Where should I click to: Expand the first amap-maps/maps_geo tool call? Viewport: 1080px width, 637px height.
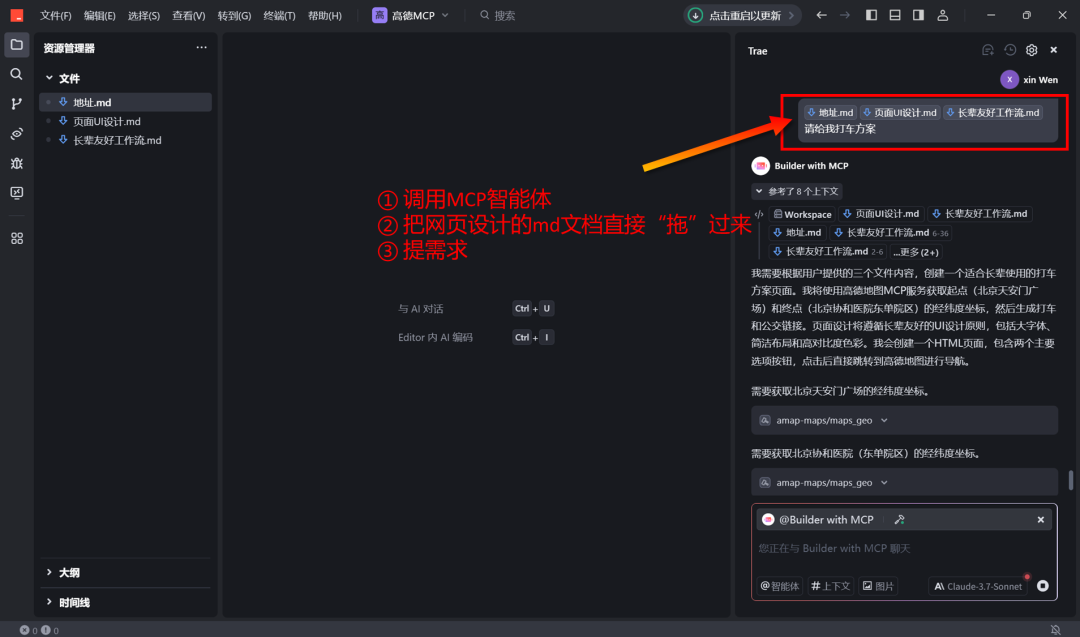click(x=904, y=420)
